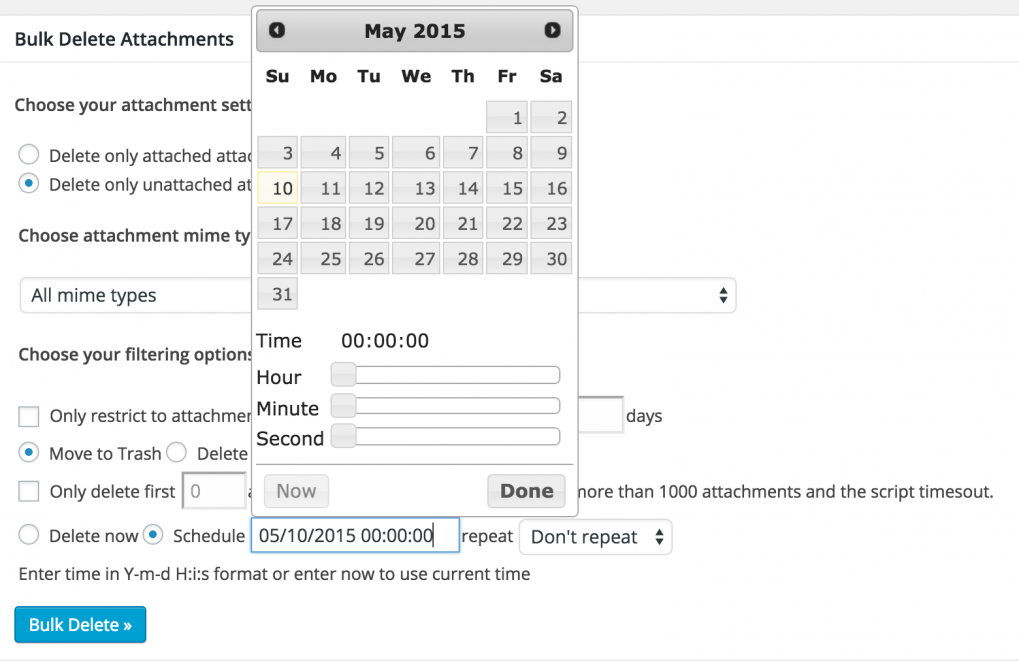Click the Bulk Delete button

(79, 624)
